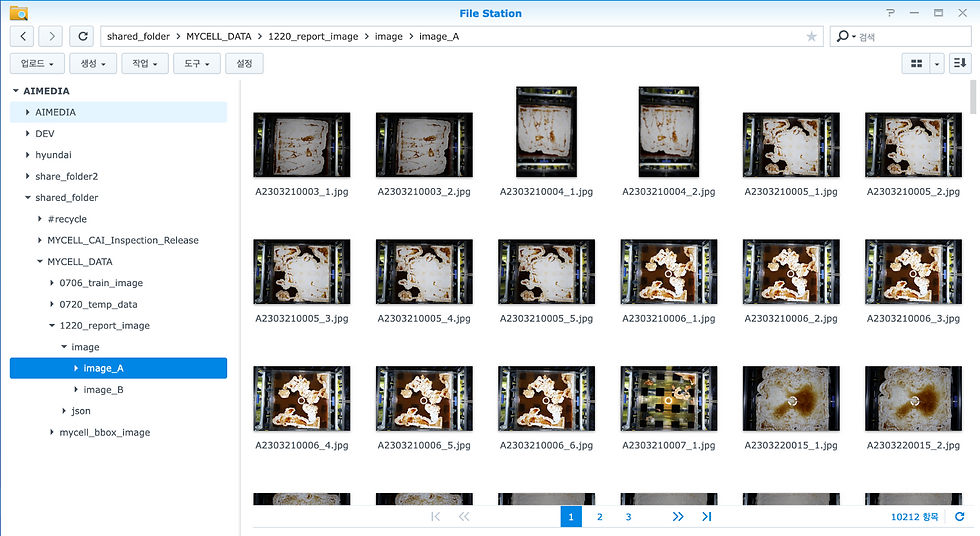Select the mycell_bbox_image folder
Image resolution: width=980 pixels, height=536 pixels.
tap(104, 432)
